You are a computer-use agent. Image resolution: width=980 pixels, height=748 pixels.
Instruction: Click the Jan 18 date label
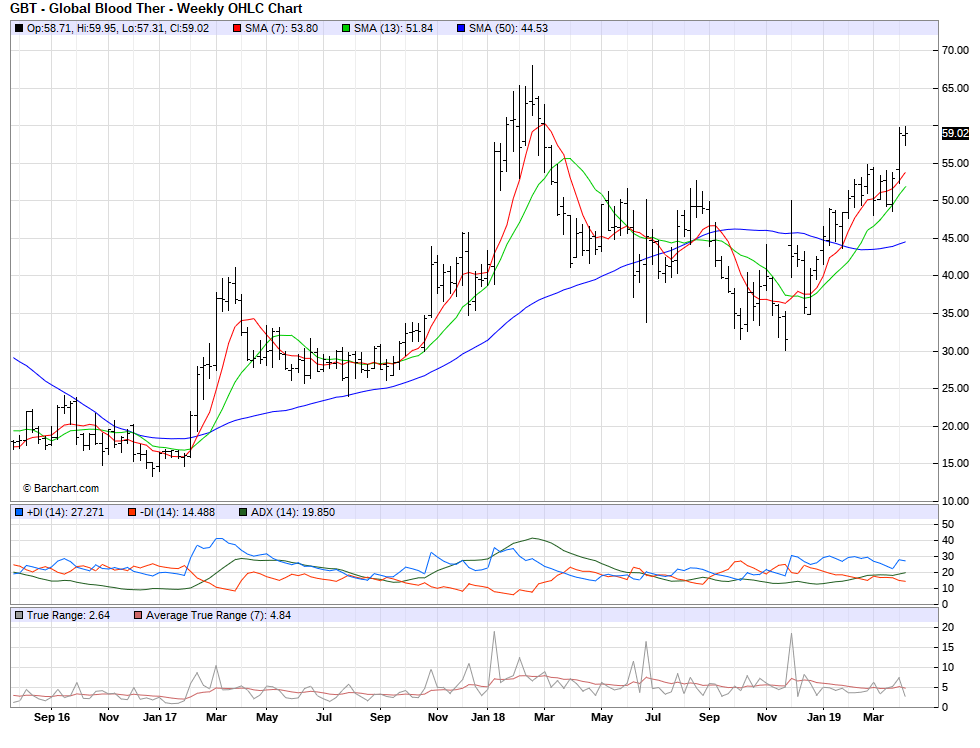488,717
